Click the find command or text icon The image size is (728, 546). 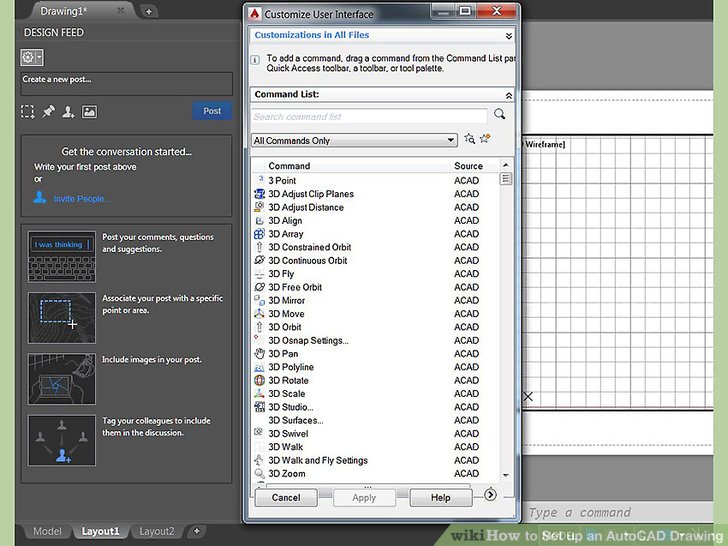pos(470,138)
